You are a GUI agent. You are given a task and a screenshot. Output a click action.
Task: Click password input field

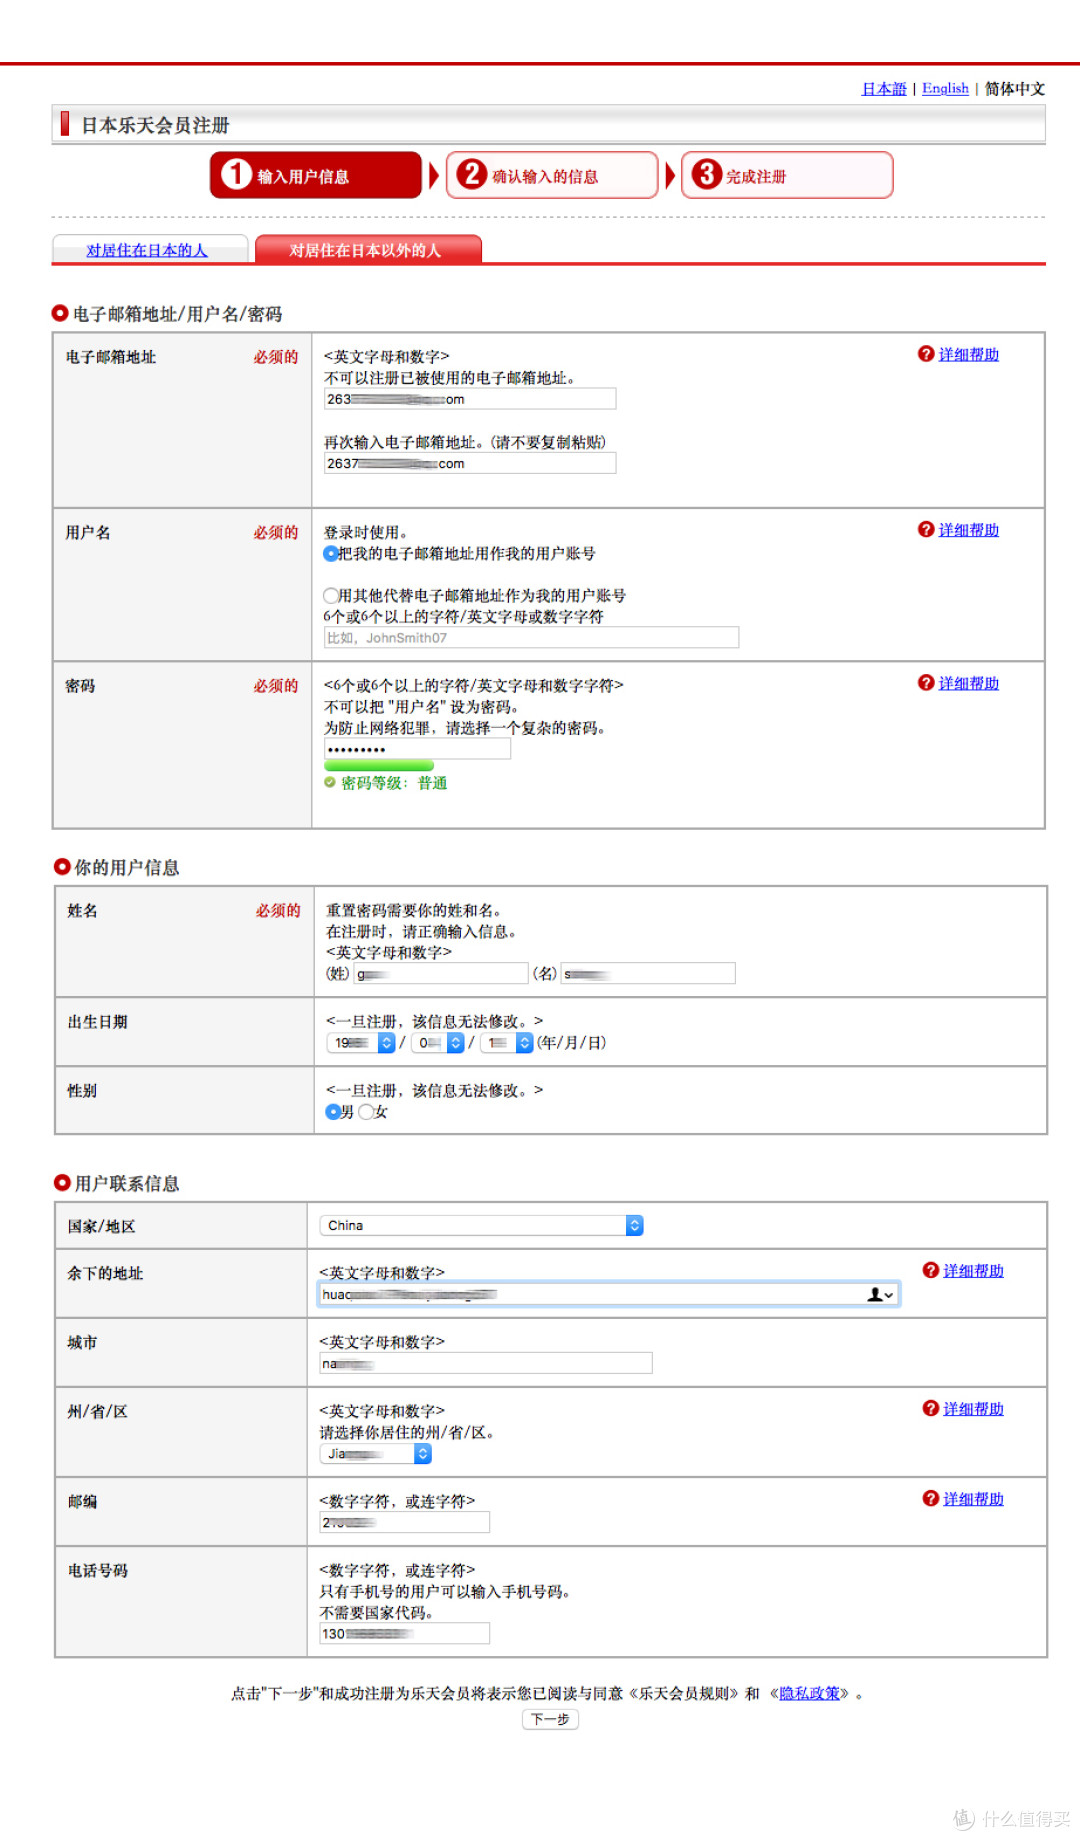point(417,749)
